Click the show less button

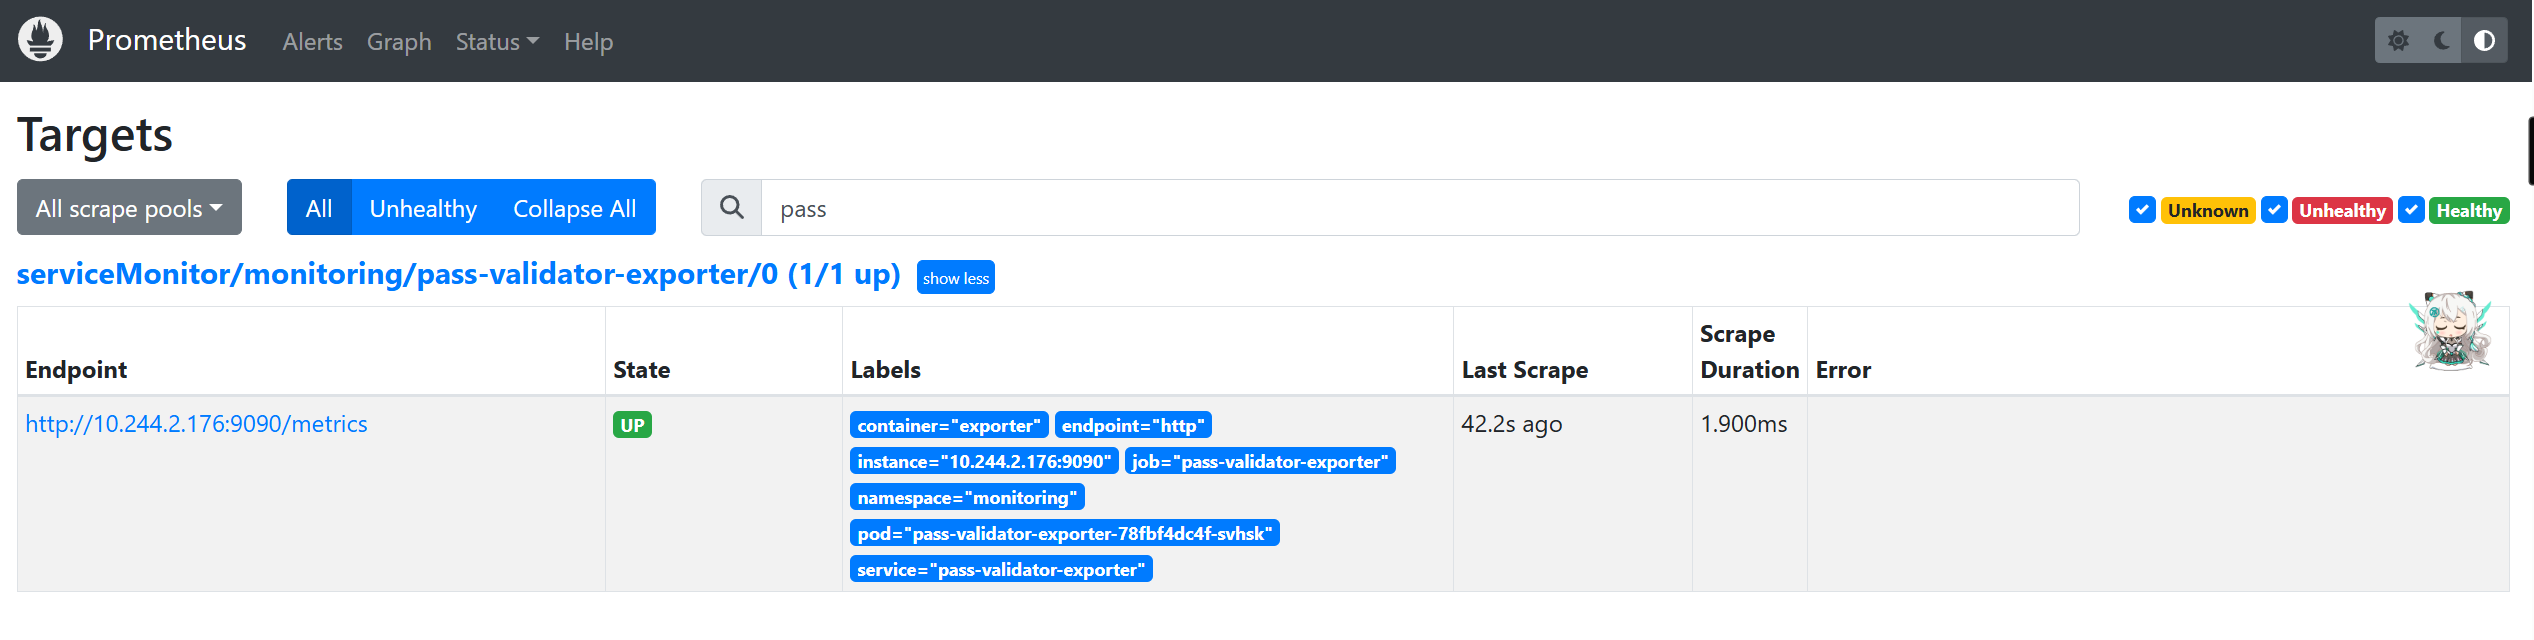coord(956,277)
